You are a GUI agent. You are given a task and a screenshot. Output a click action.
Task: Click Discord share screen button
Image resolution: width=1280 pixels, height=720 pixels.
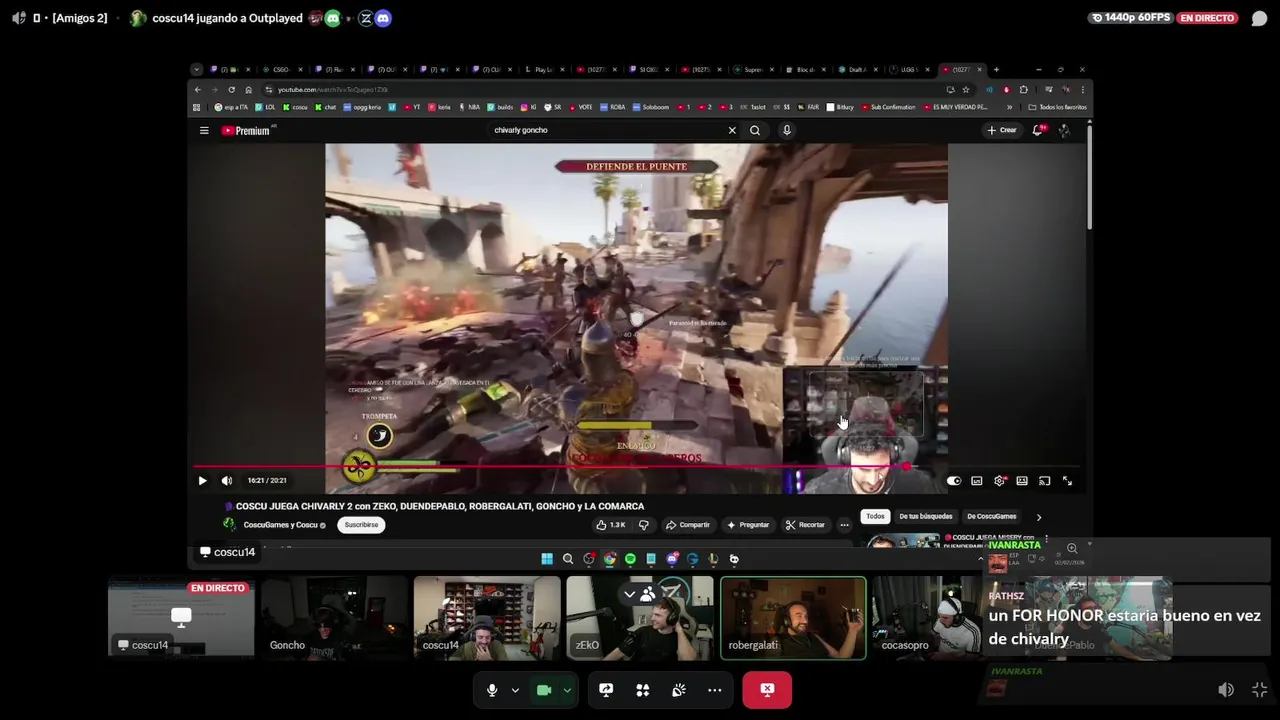pyautogui.click(x=606, y=690)
